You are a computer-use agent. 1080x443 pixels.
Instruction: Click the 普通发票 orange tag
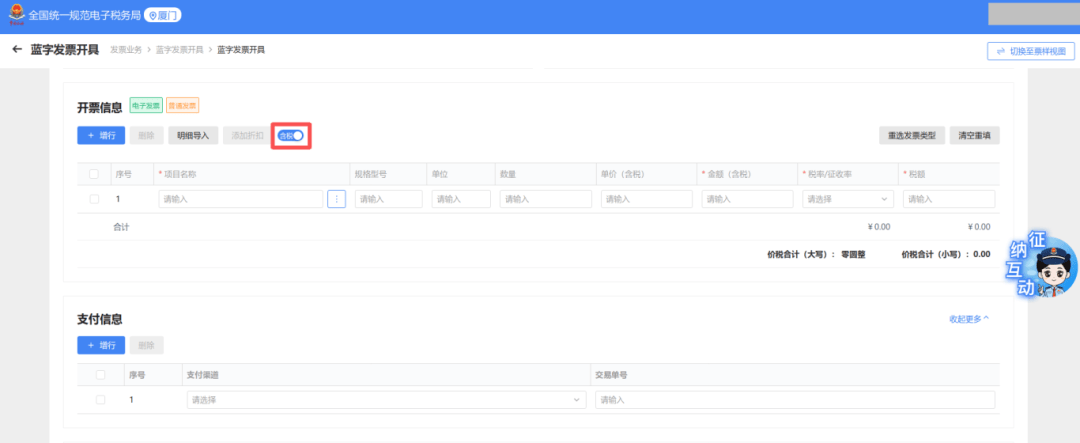pos(182,105)
